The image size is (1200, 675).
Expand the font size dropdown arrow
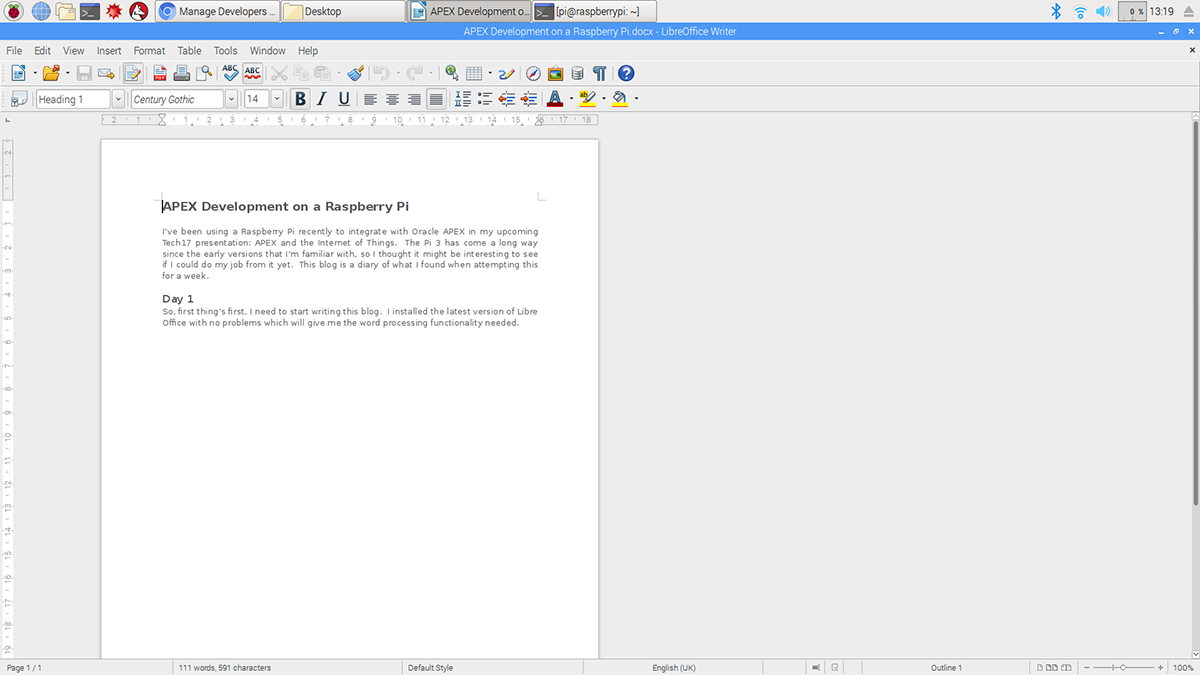[277, 99]
